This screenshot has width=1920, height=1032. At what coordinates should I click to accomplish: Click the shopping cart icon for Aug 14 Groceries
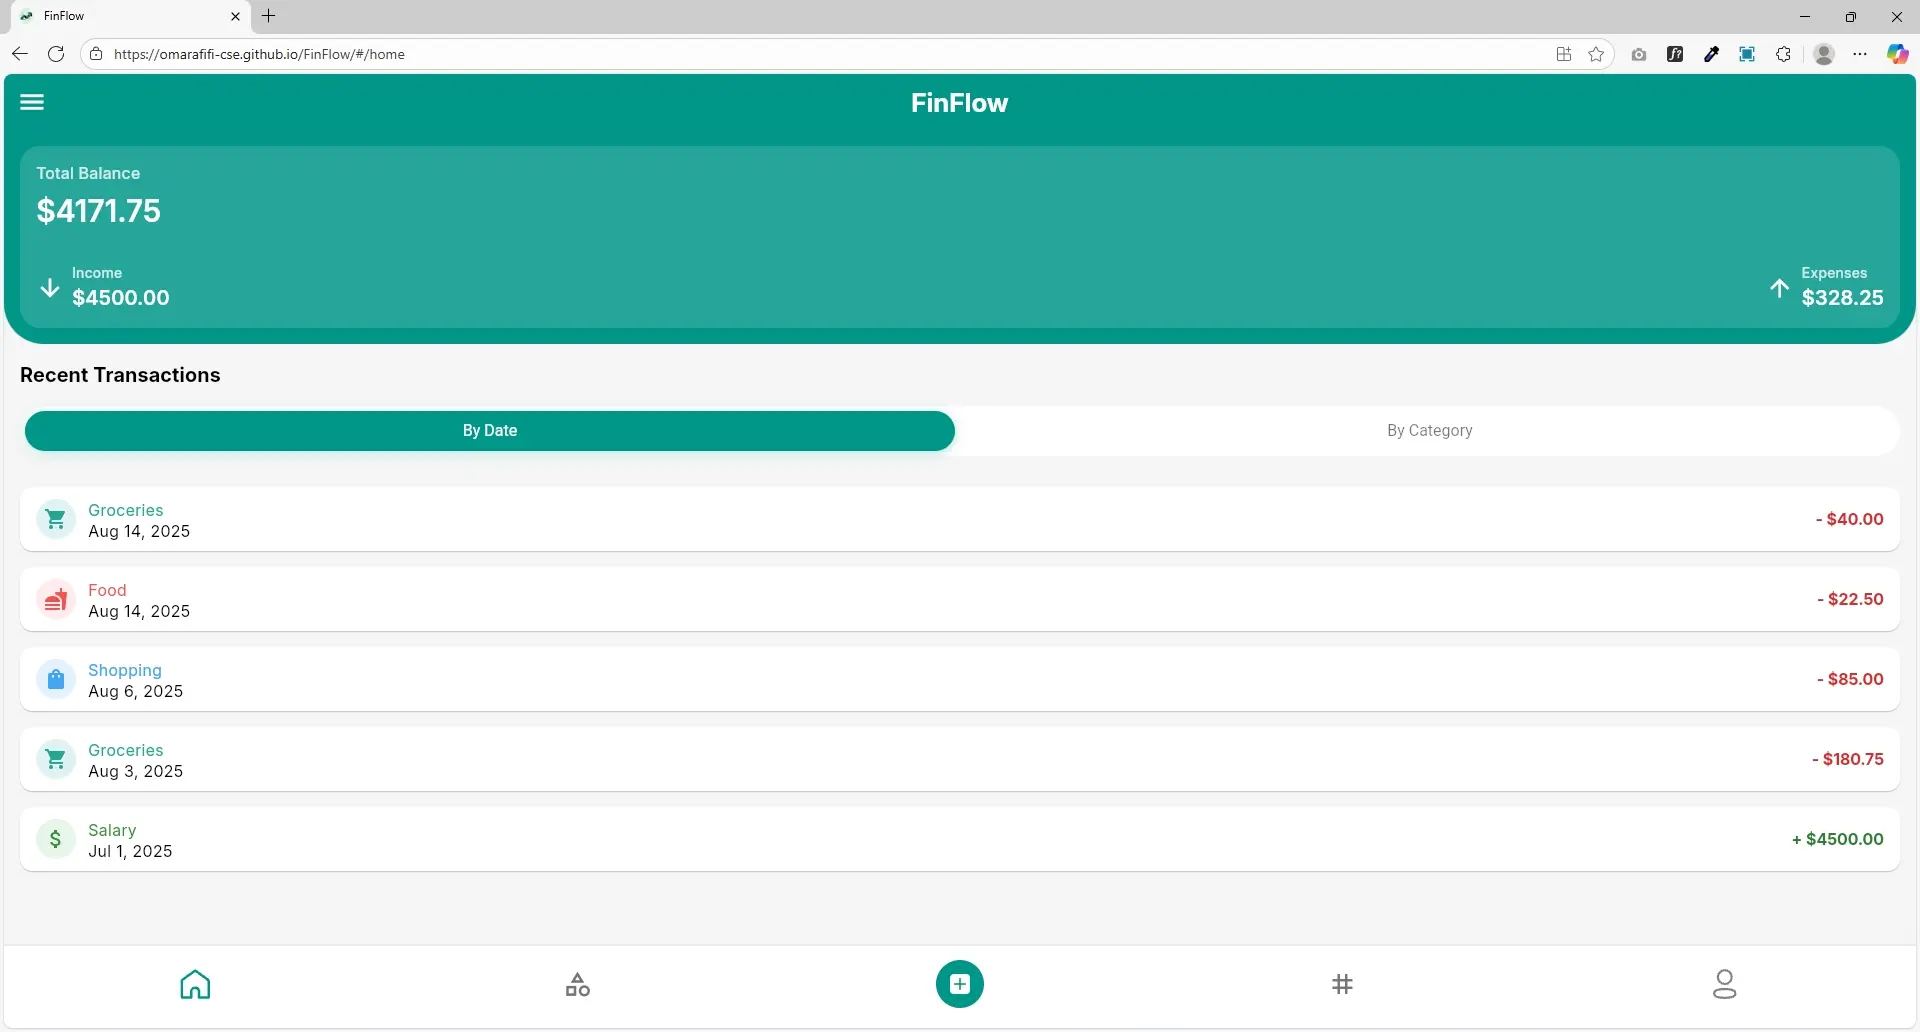tap(56, 519)
